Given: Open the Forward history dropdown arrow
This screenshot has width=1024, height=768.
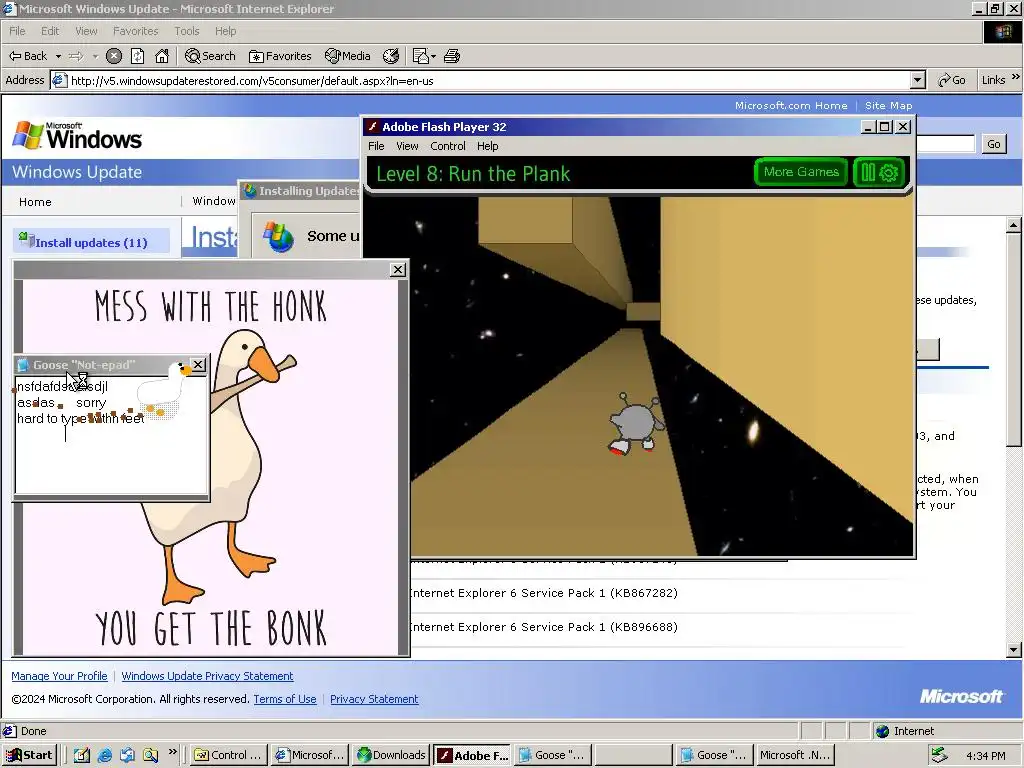Looking at the screenshot, I should point(95,57).
